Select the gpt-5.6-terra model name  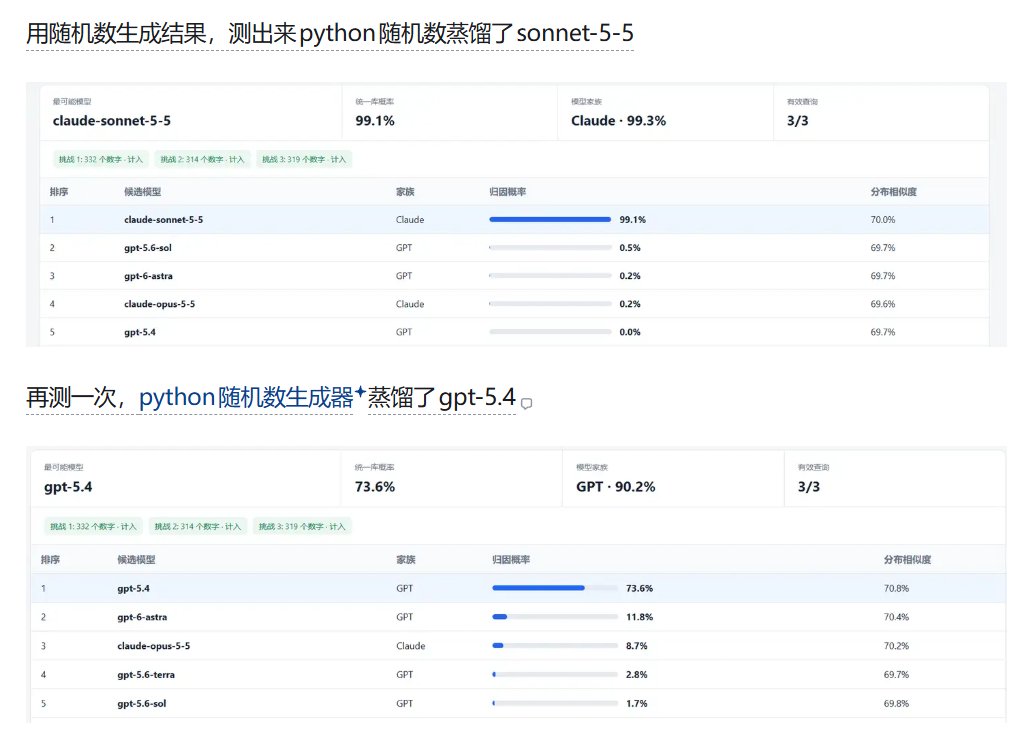tap(146, 675)
